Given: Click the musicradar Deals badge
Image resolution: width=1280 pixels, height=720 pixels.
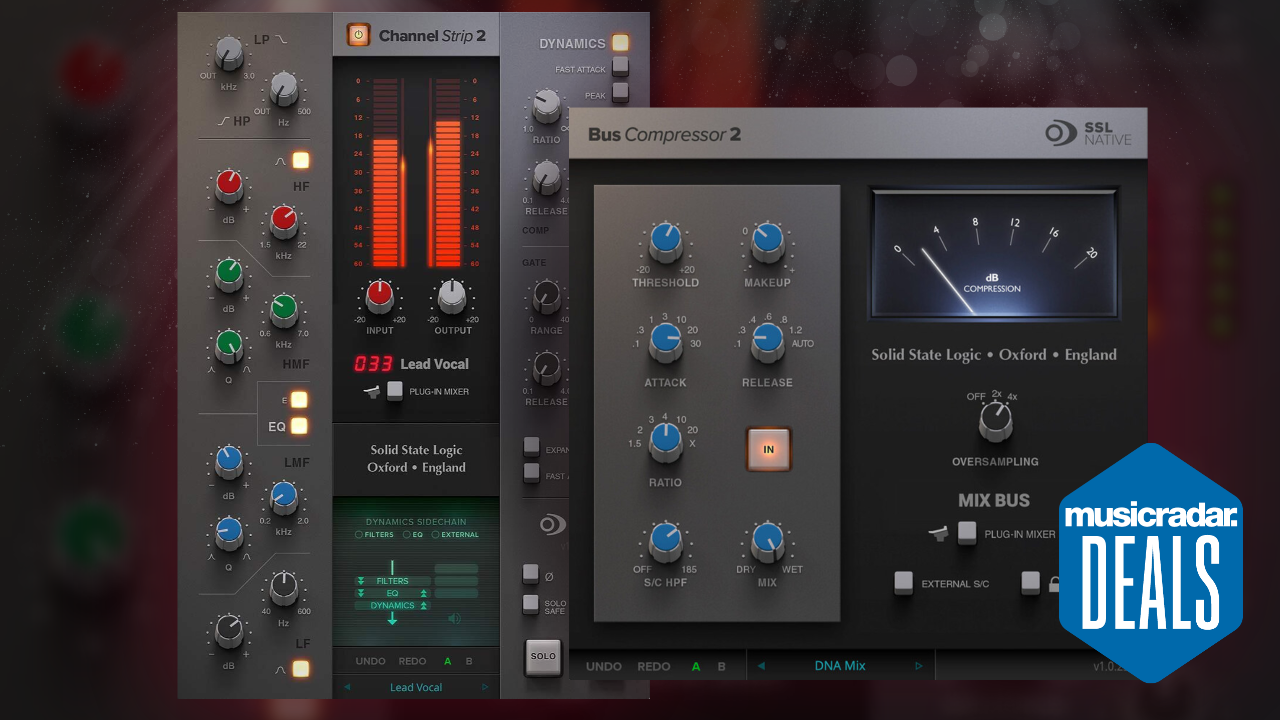Looking at the screenshot, I should pos(1150,562).
